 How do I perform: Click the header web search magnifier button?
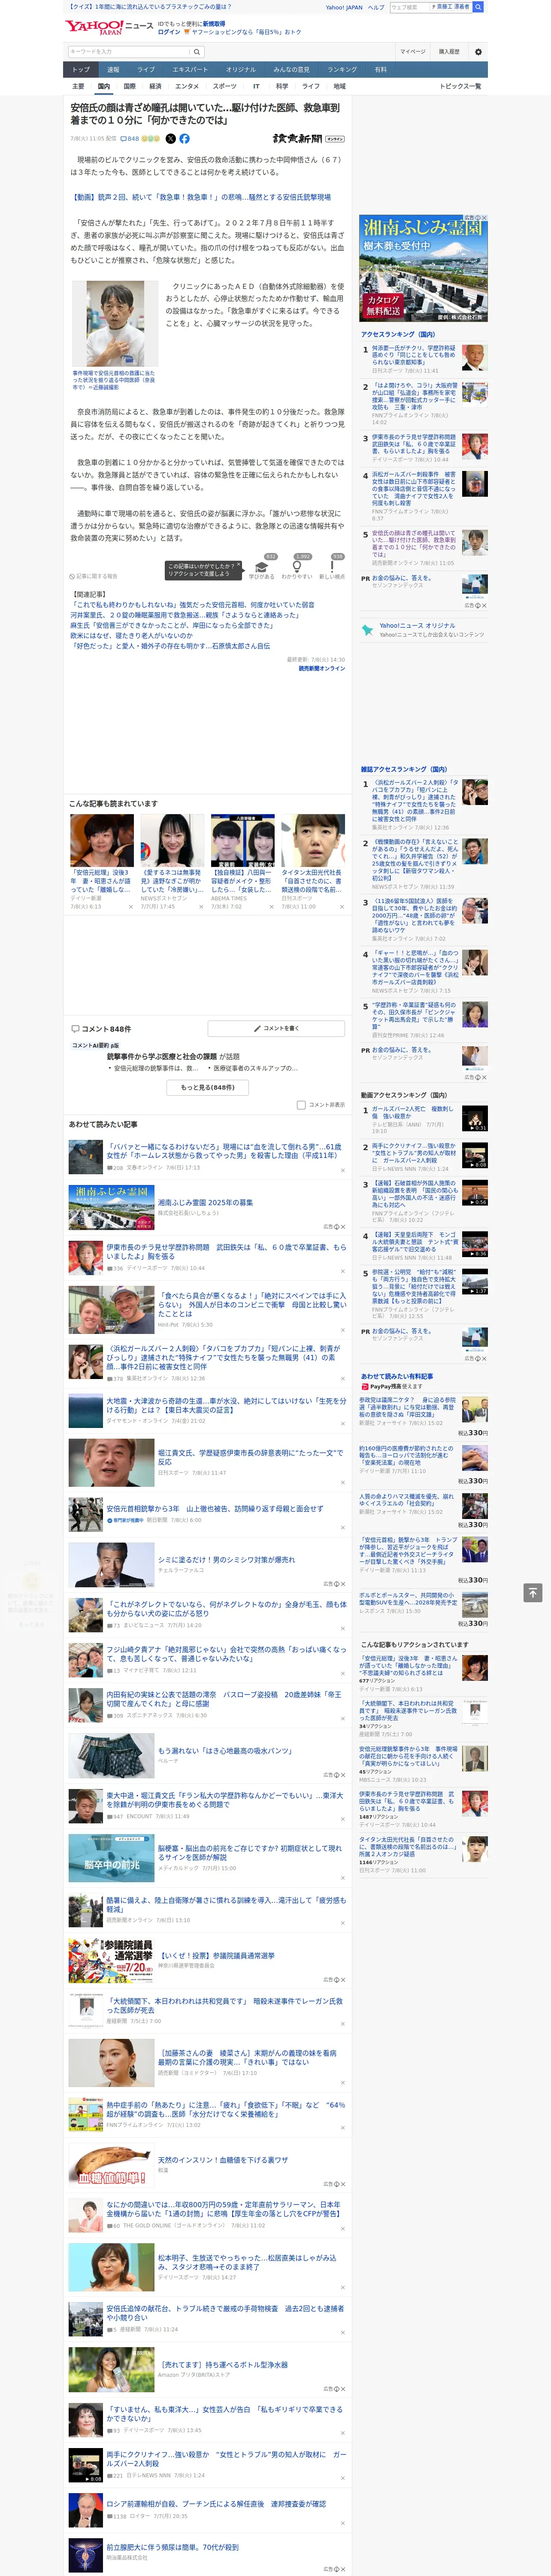point(478,7)
